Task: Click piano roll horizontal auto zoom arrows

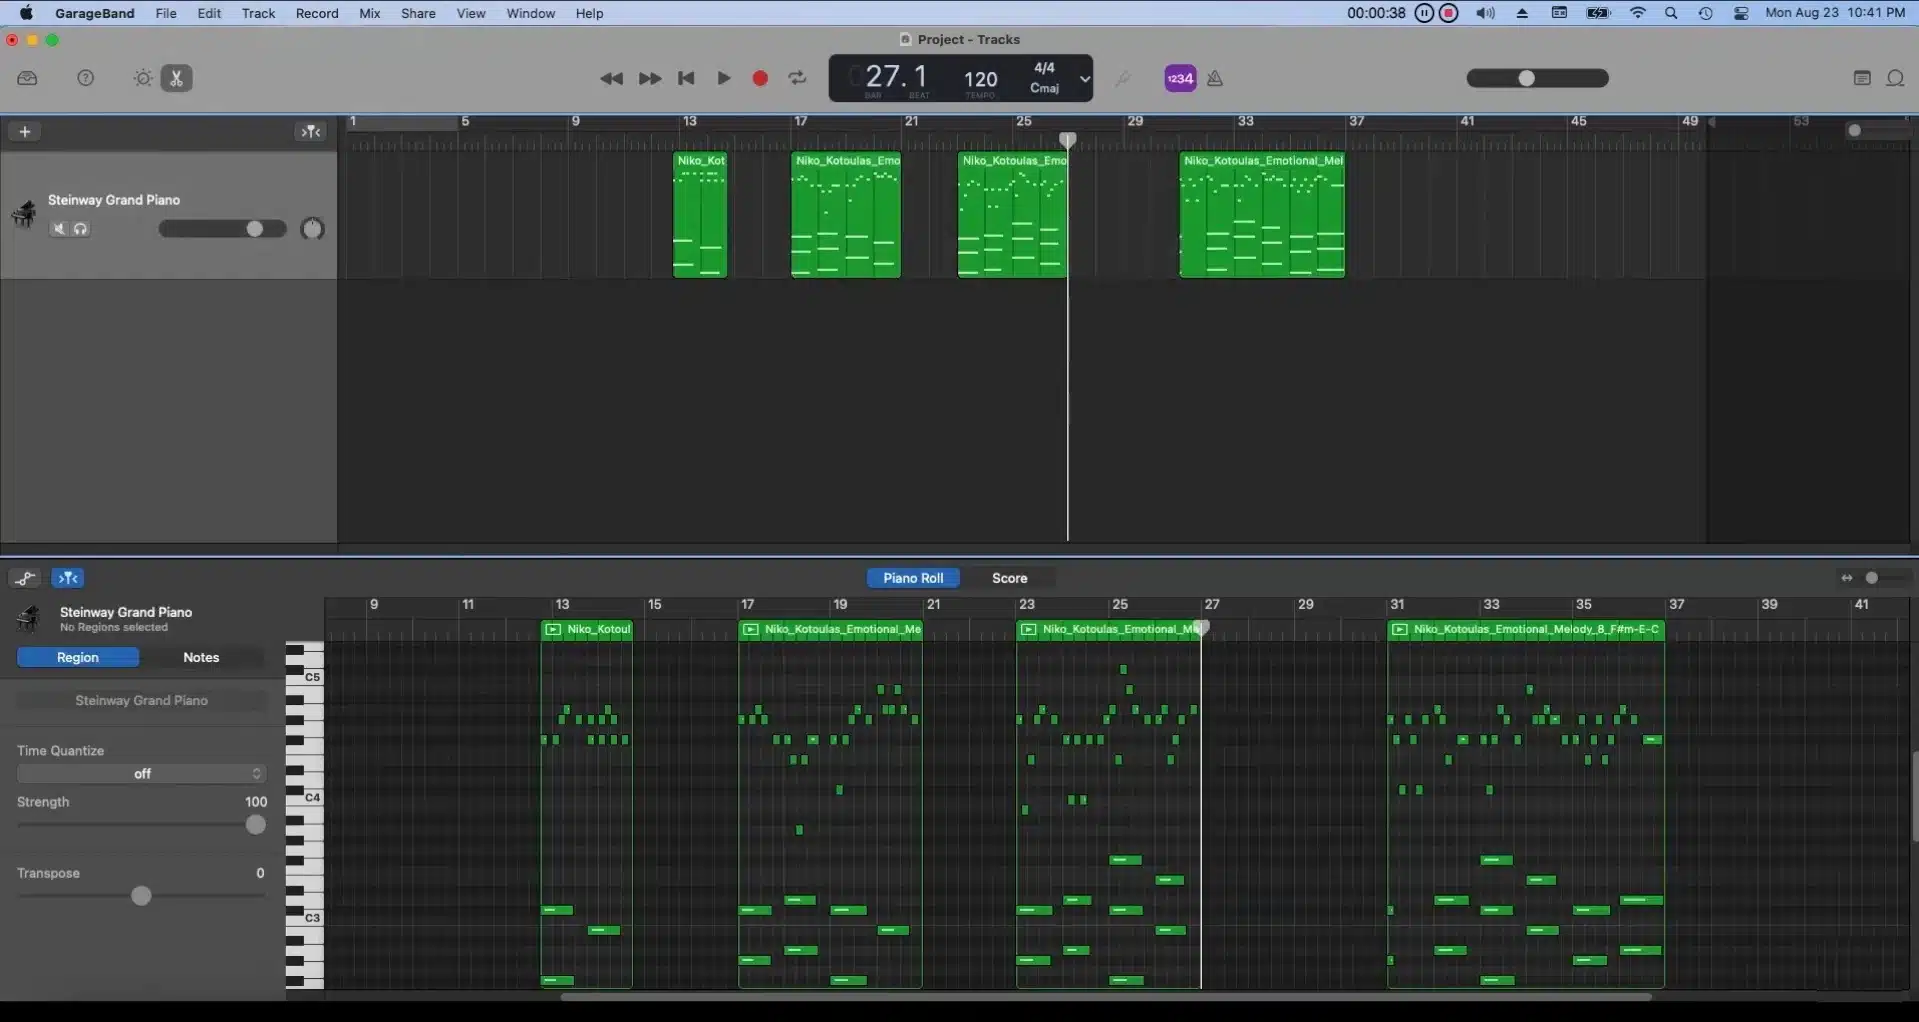Action: point(1846,578)
